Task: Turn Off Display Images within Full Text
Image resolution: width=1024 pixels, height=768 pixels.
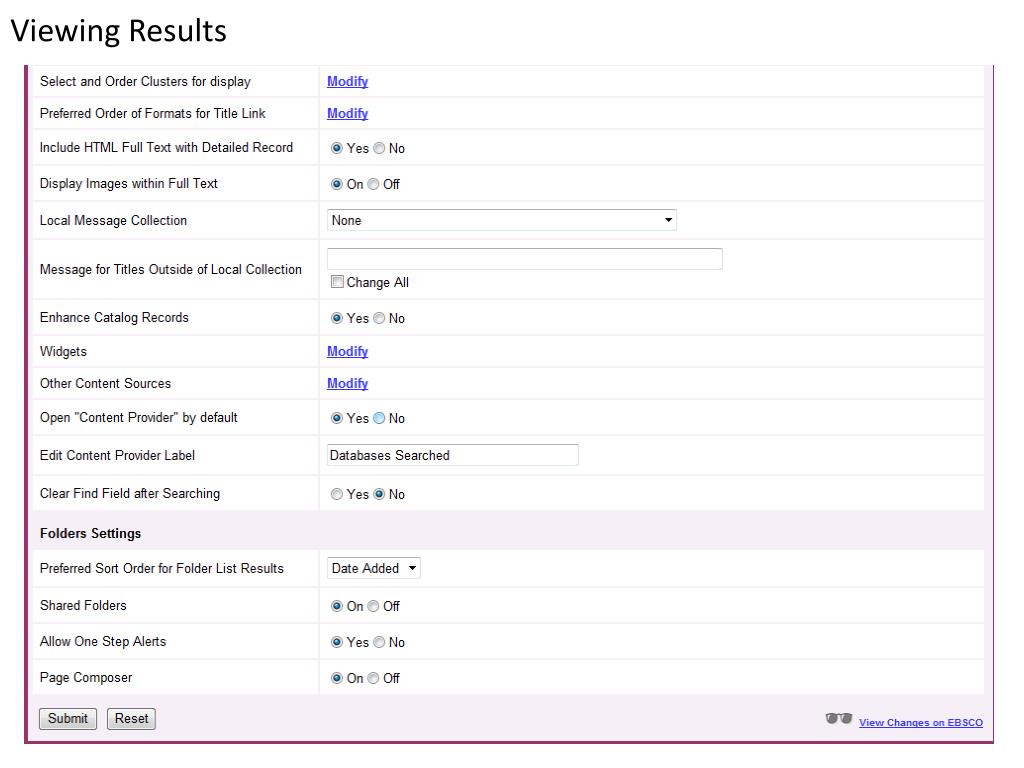Action: [x=374, y=184]
